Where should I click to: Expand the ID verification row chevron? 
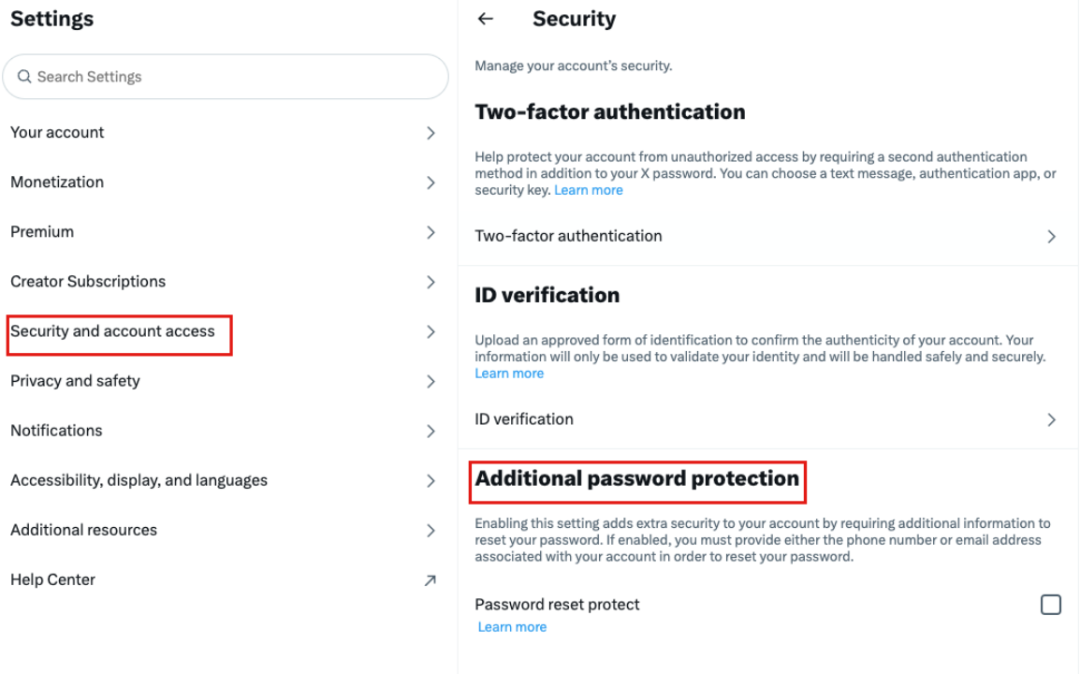tap(1051, 420)
